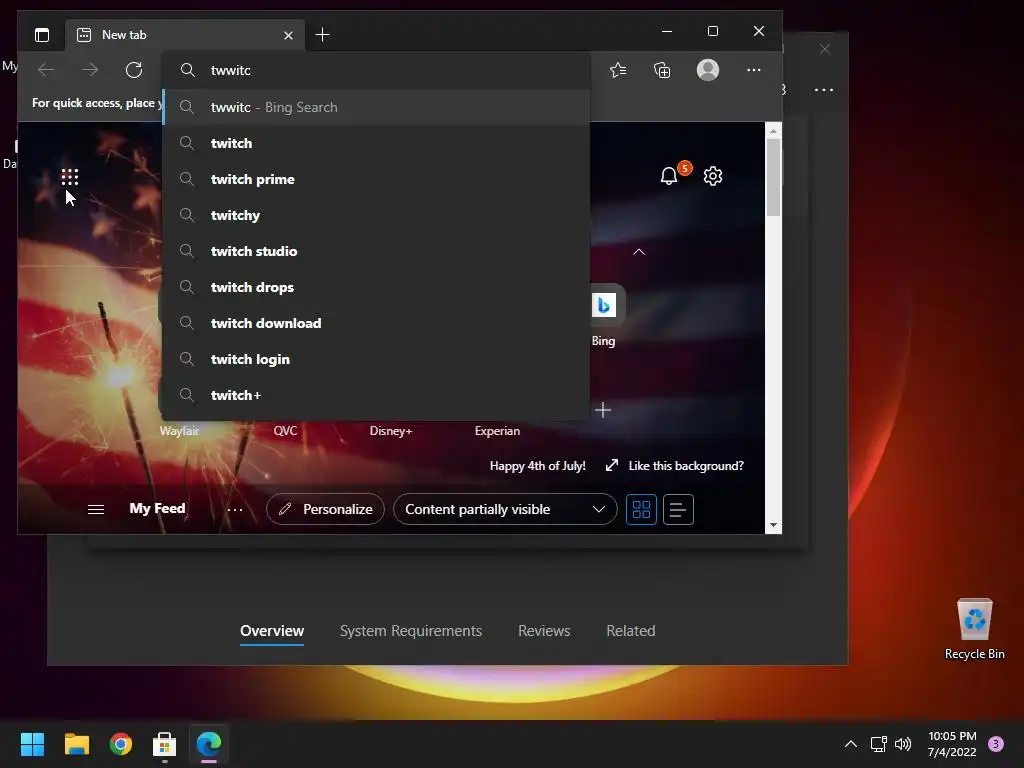Open the network icon in system tray
The height and width of the screenshot is (768, 1024).
click(878, 744)
